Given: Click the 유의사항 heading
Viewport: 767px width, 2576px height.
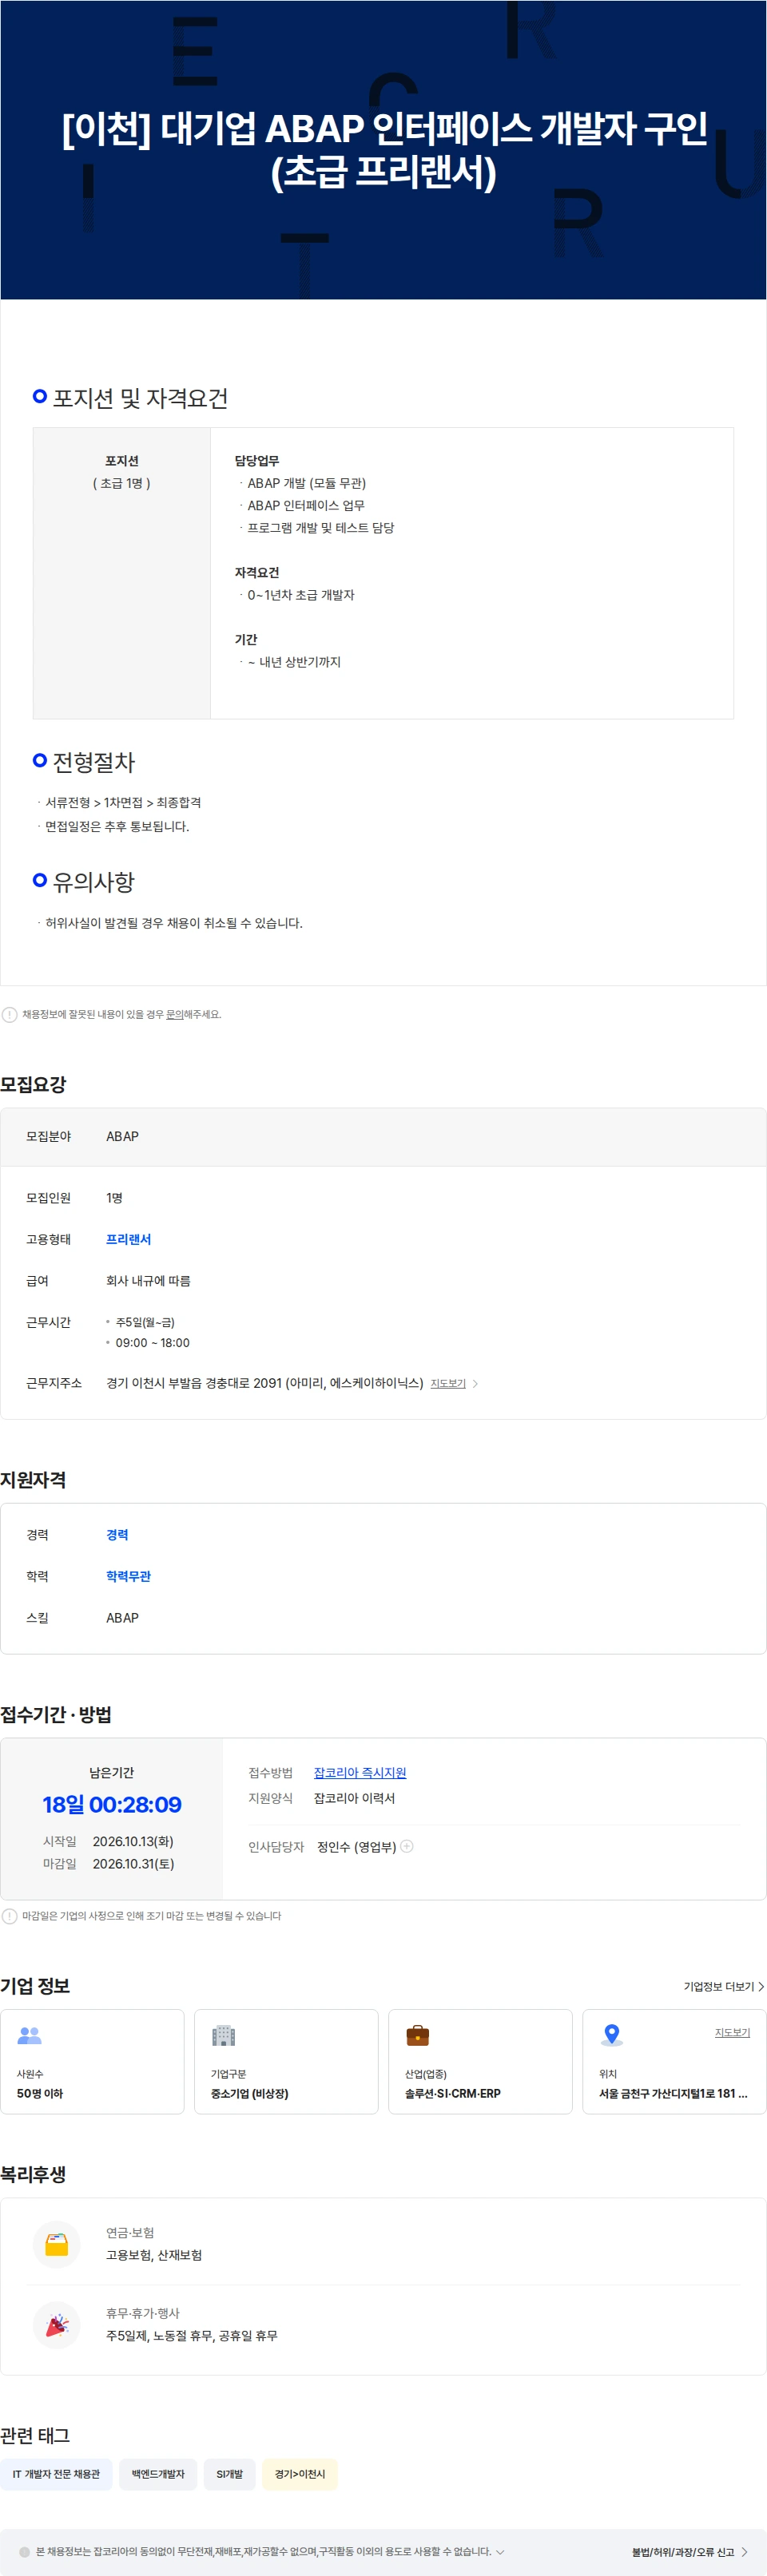Looking at the screenshot, I should [93, 882].
